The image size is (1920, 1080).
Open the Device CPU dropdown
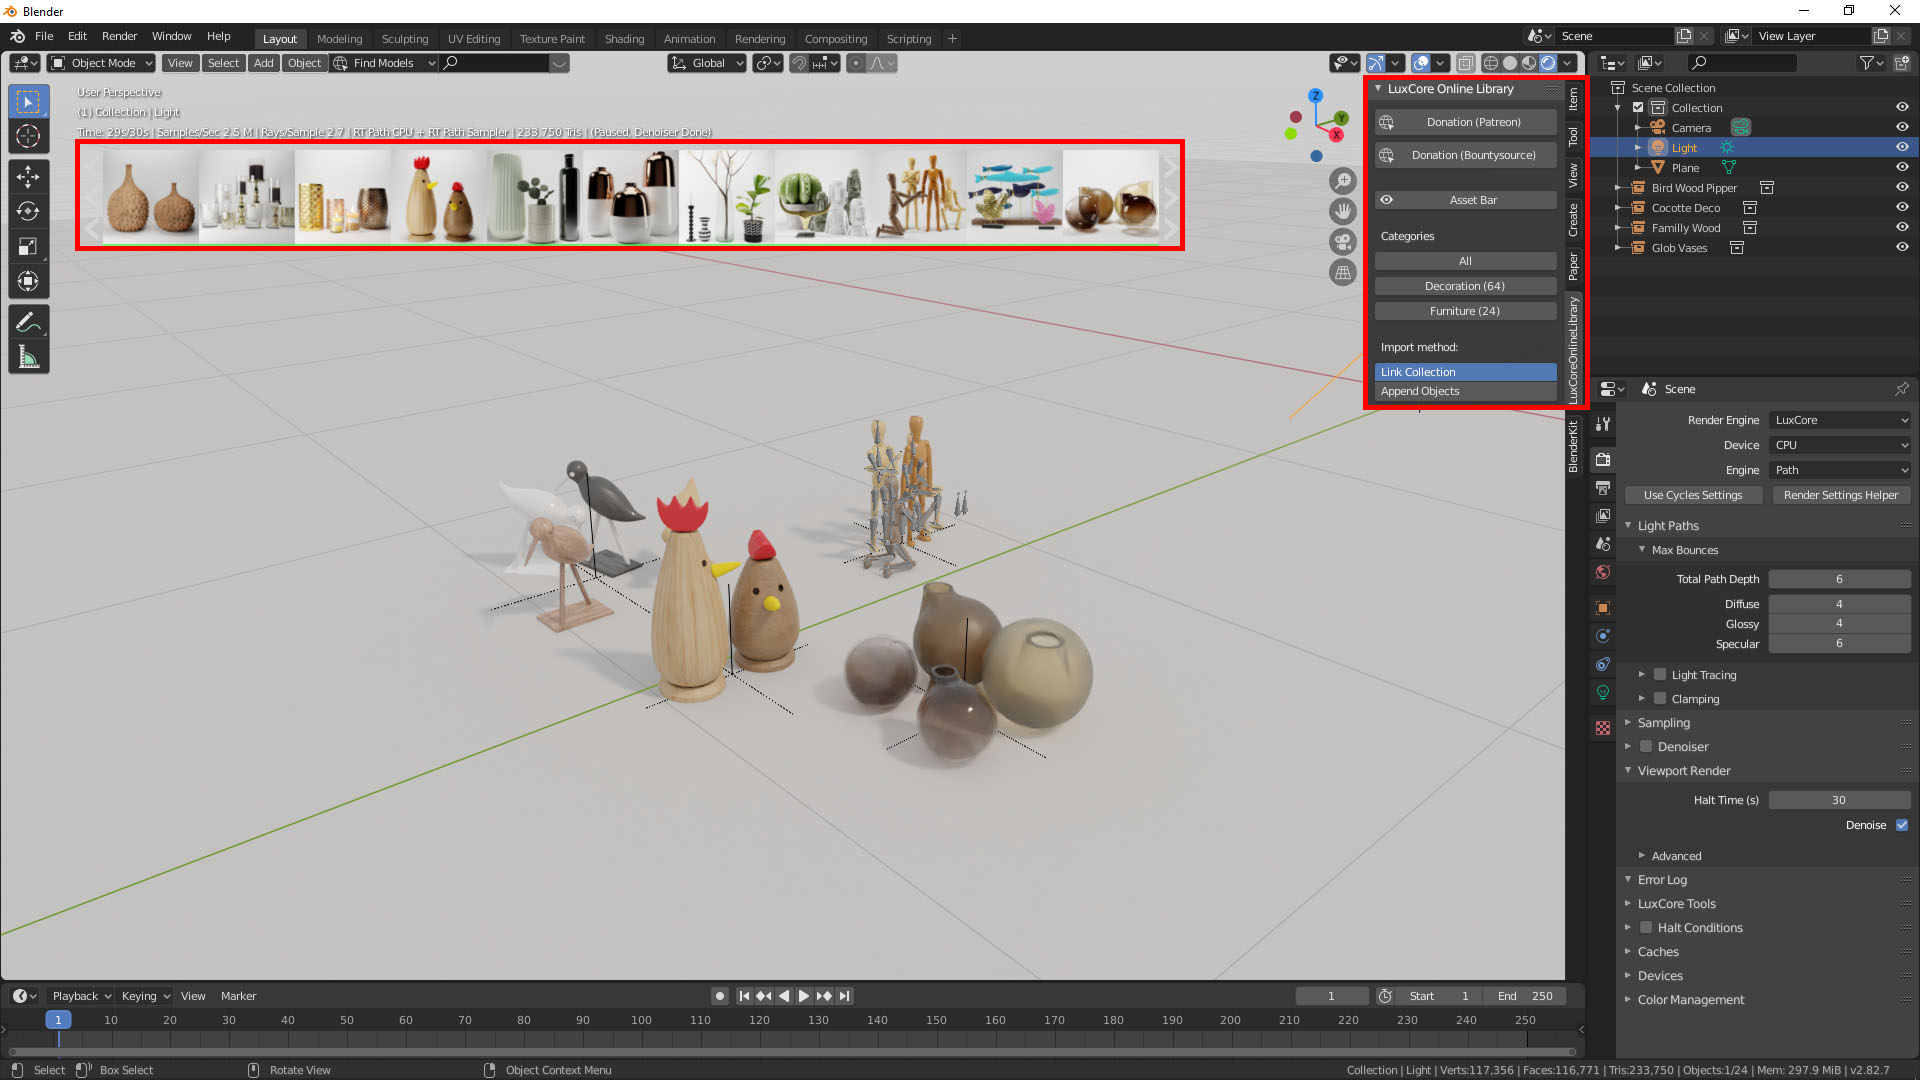click(1840, 445)
